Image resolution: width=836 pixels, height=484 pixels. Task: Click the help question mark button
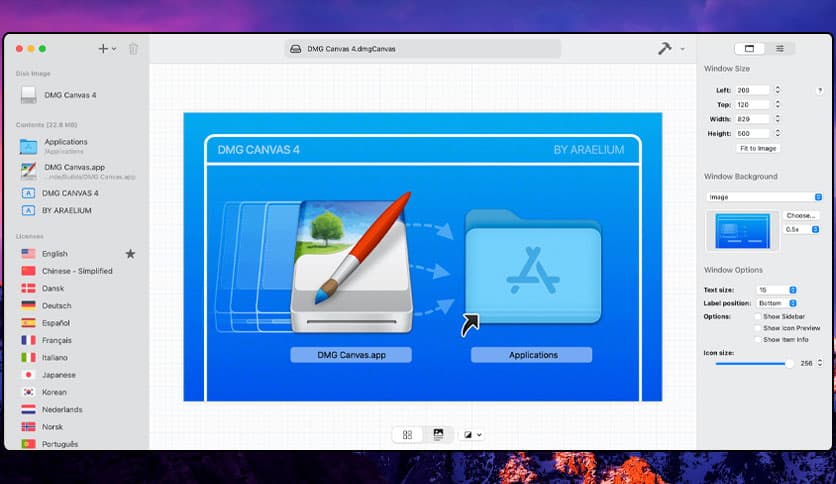coord(819,91)
